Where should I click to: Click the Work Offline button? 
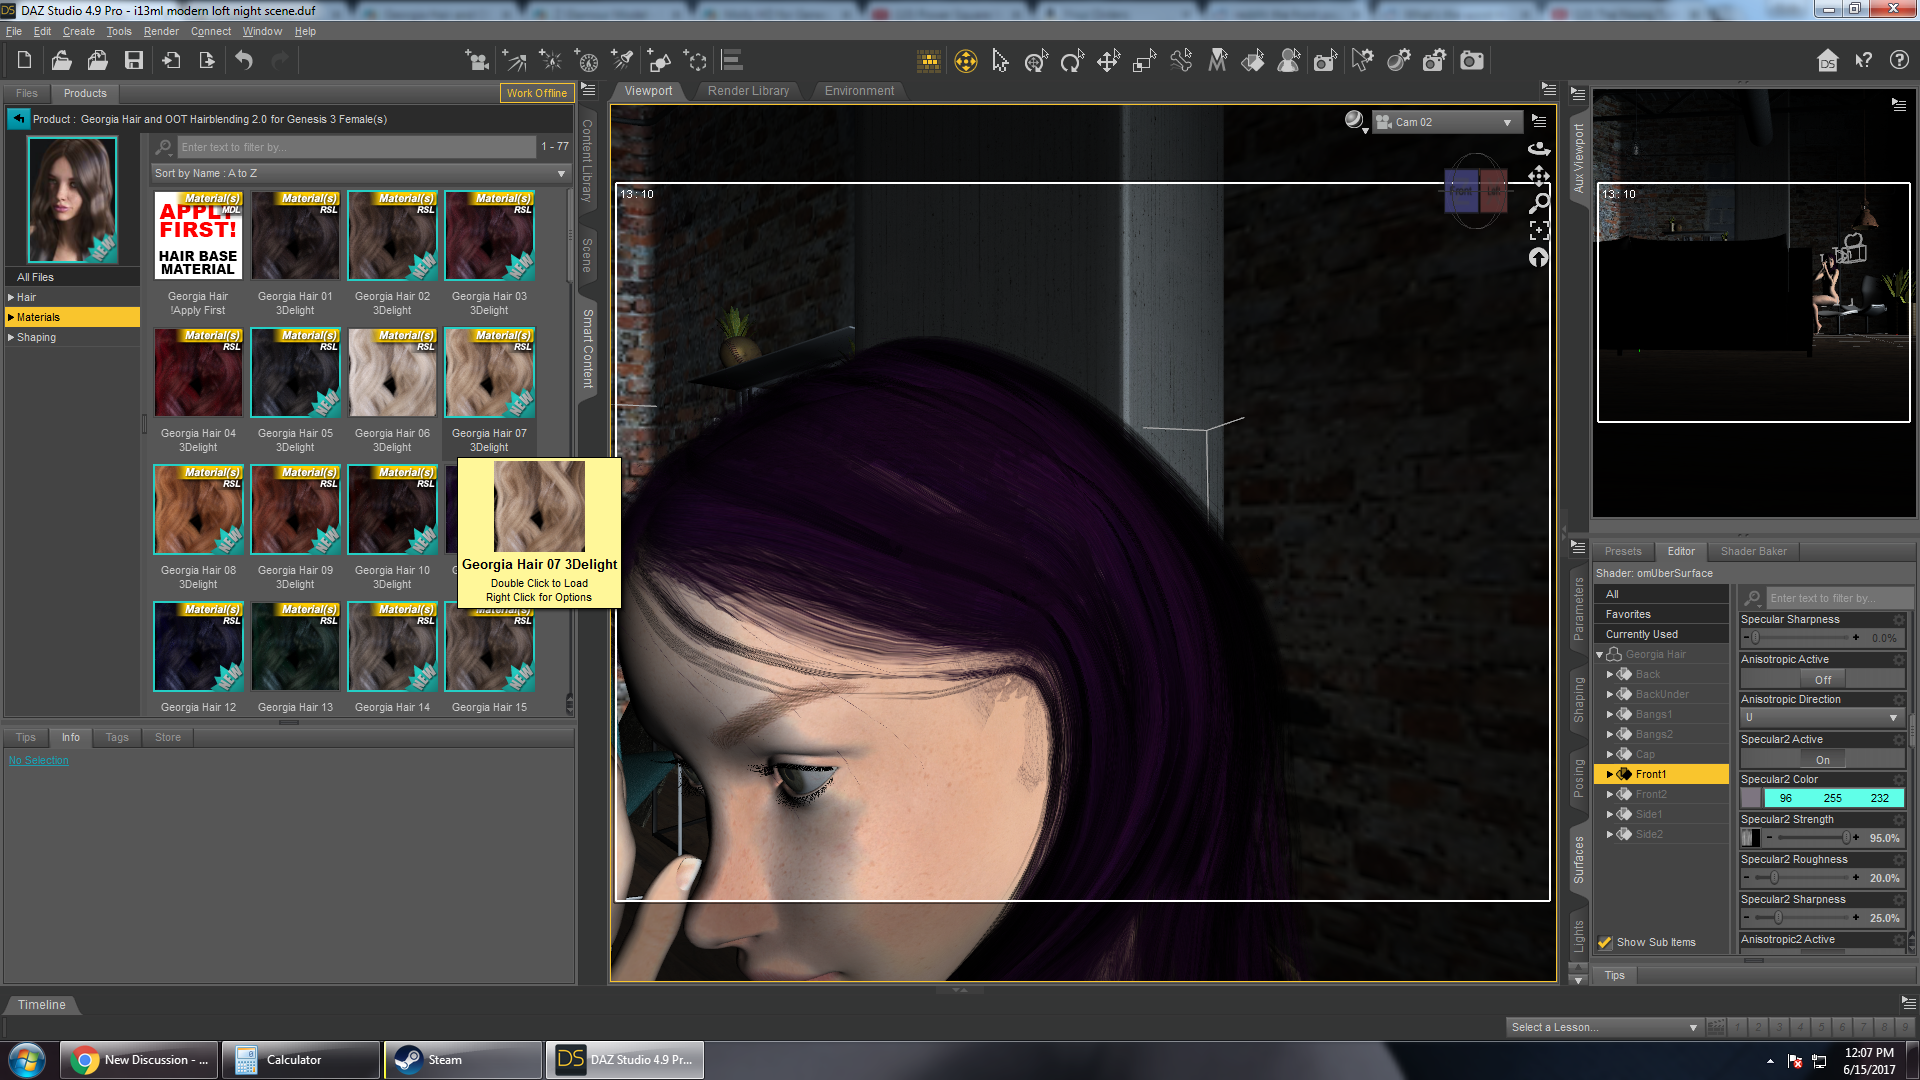[x=536, y=93]
